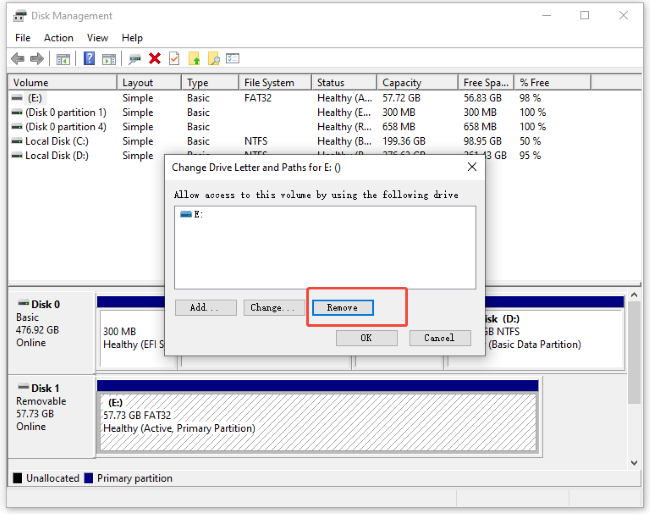The image size is (650, 514).
Task: Click the checklist settings toolbar icon
Action: point(233,58)
